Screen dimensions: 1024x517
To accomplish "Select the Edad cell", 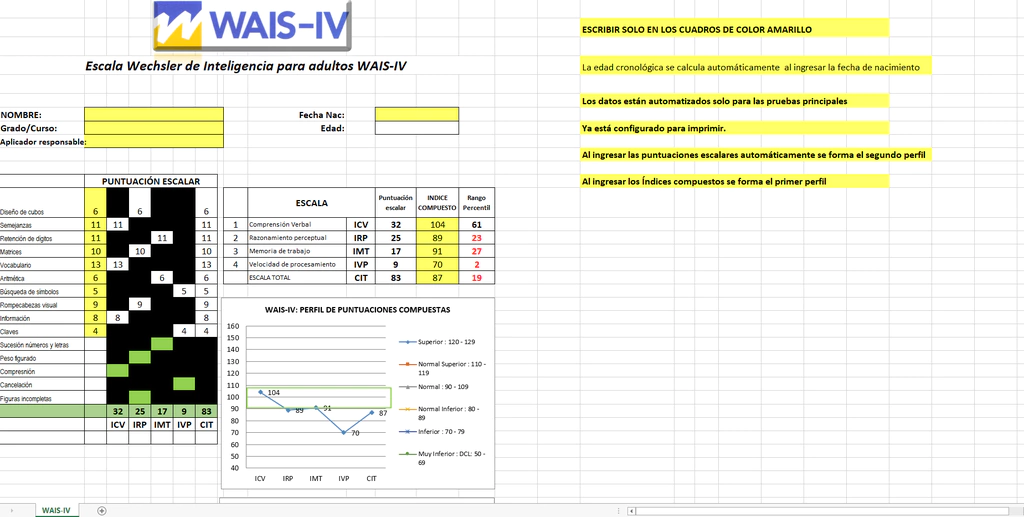I will (416, 128).
